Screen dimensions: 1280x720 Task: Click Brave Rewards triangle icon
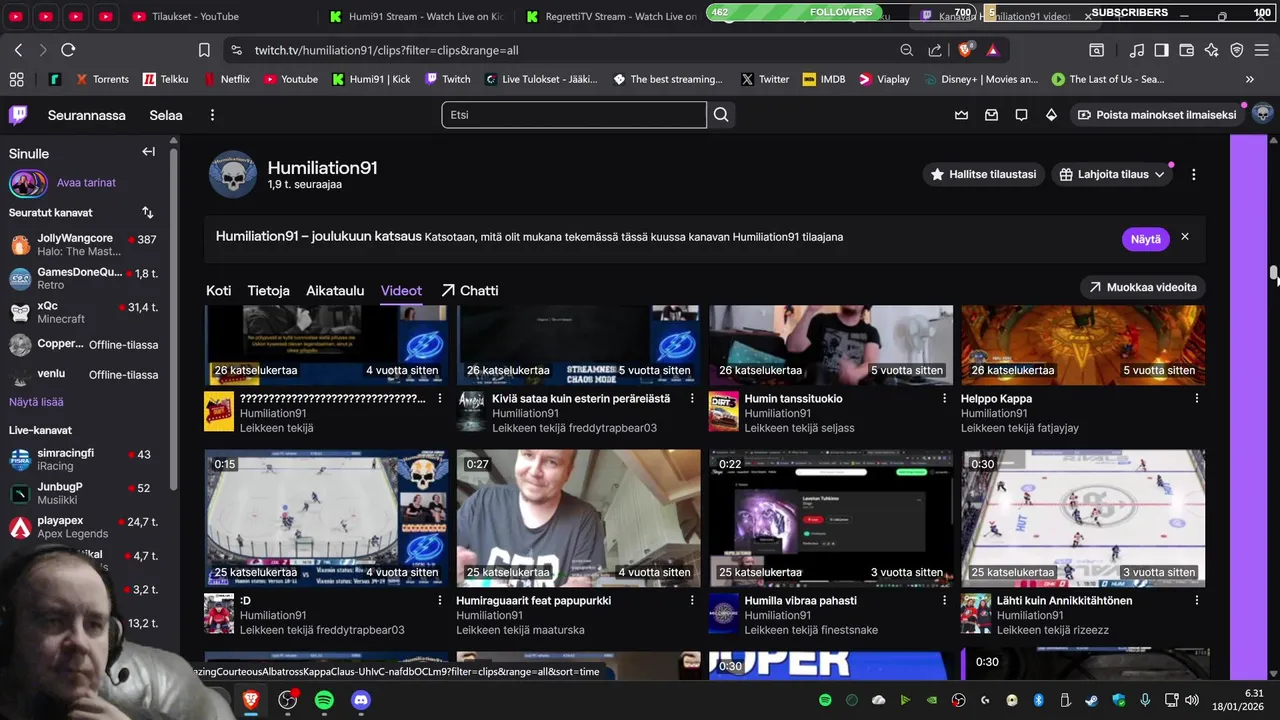992,50
